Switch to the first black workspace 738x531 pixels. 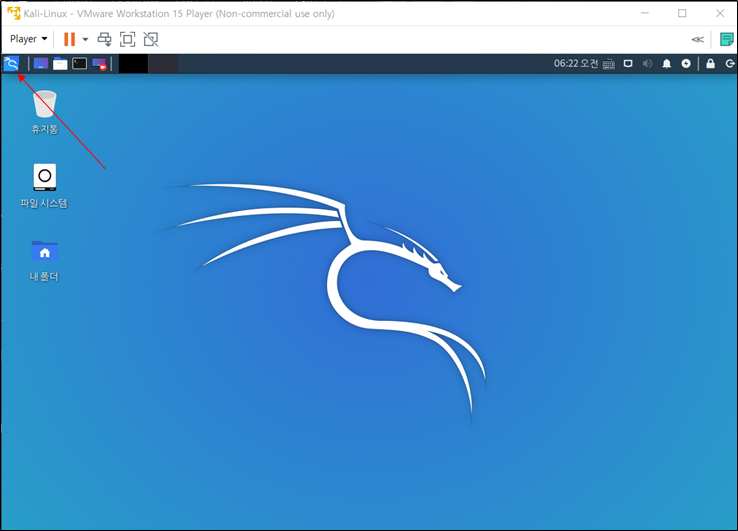pyautogui.click(x=133, y=64)
